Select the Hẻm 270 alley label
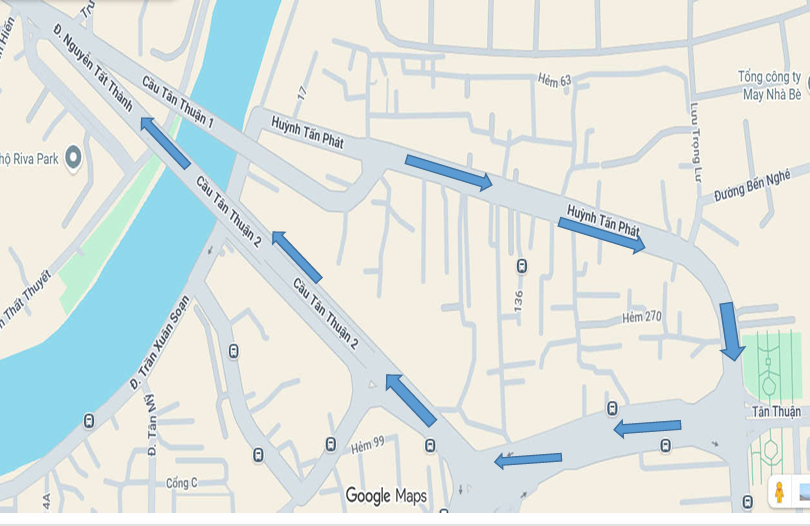This screenshot has height=526, width=810. point(642,317)
